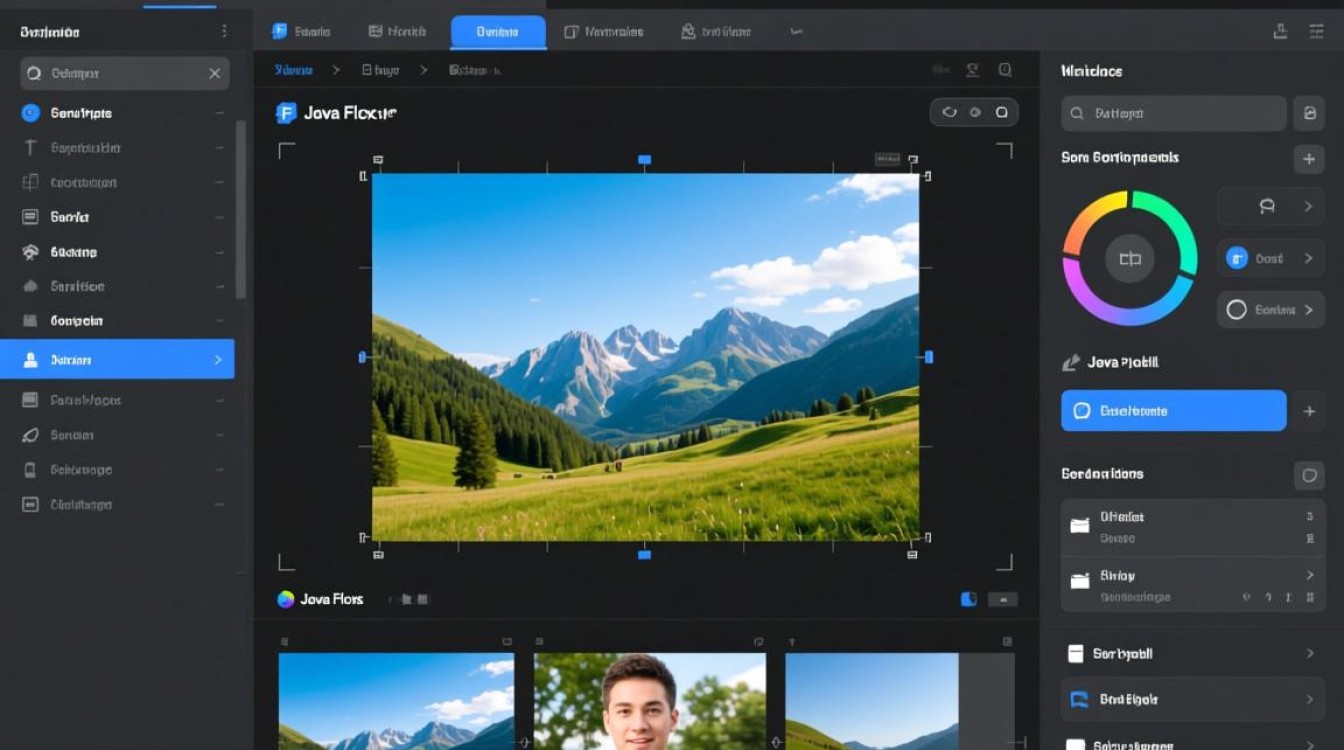The image size is (1344, 750).
Task: Switch to the active blue tab in the top bar
Action: (x=497, y=31)
